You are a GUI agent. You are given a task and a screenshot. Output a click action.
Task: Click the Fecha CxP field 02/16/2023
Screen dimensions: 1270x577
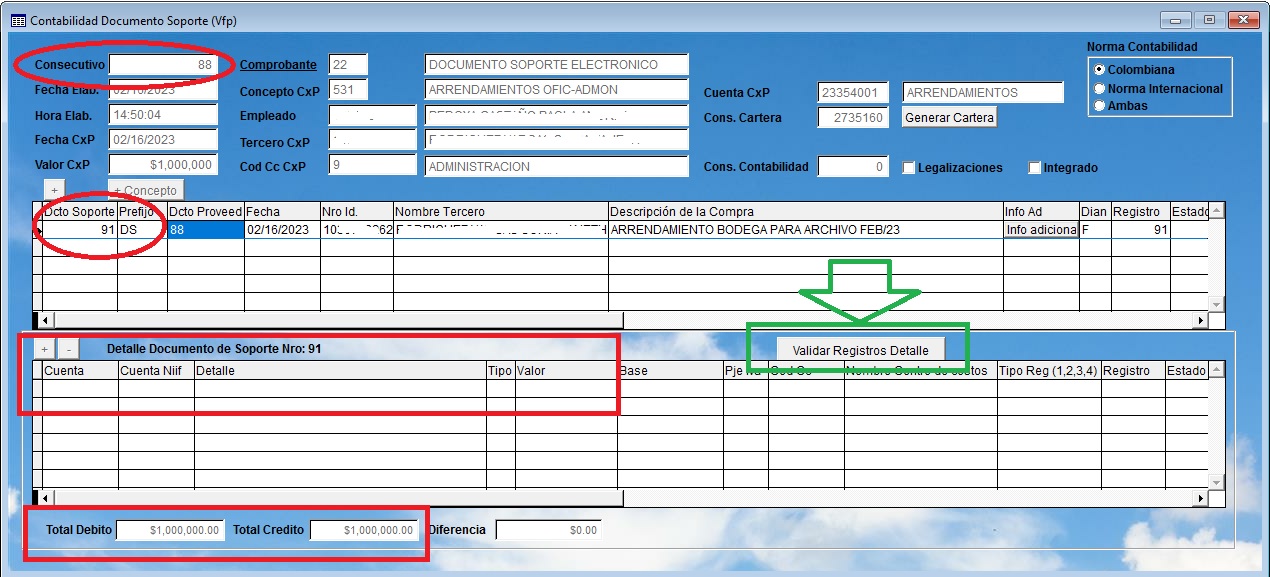point(163,140)
